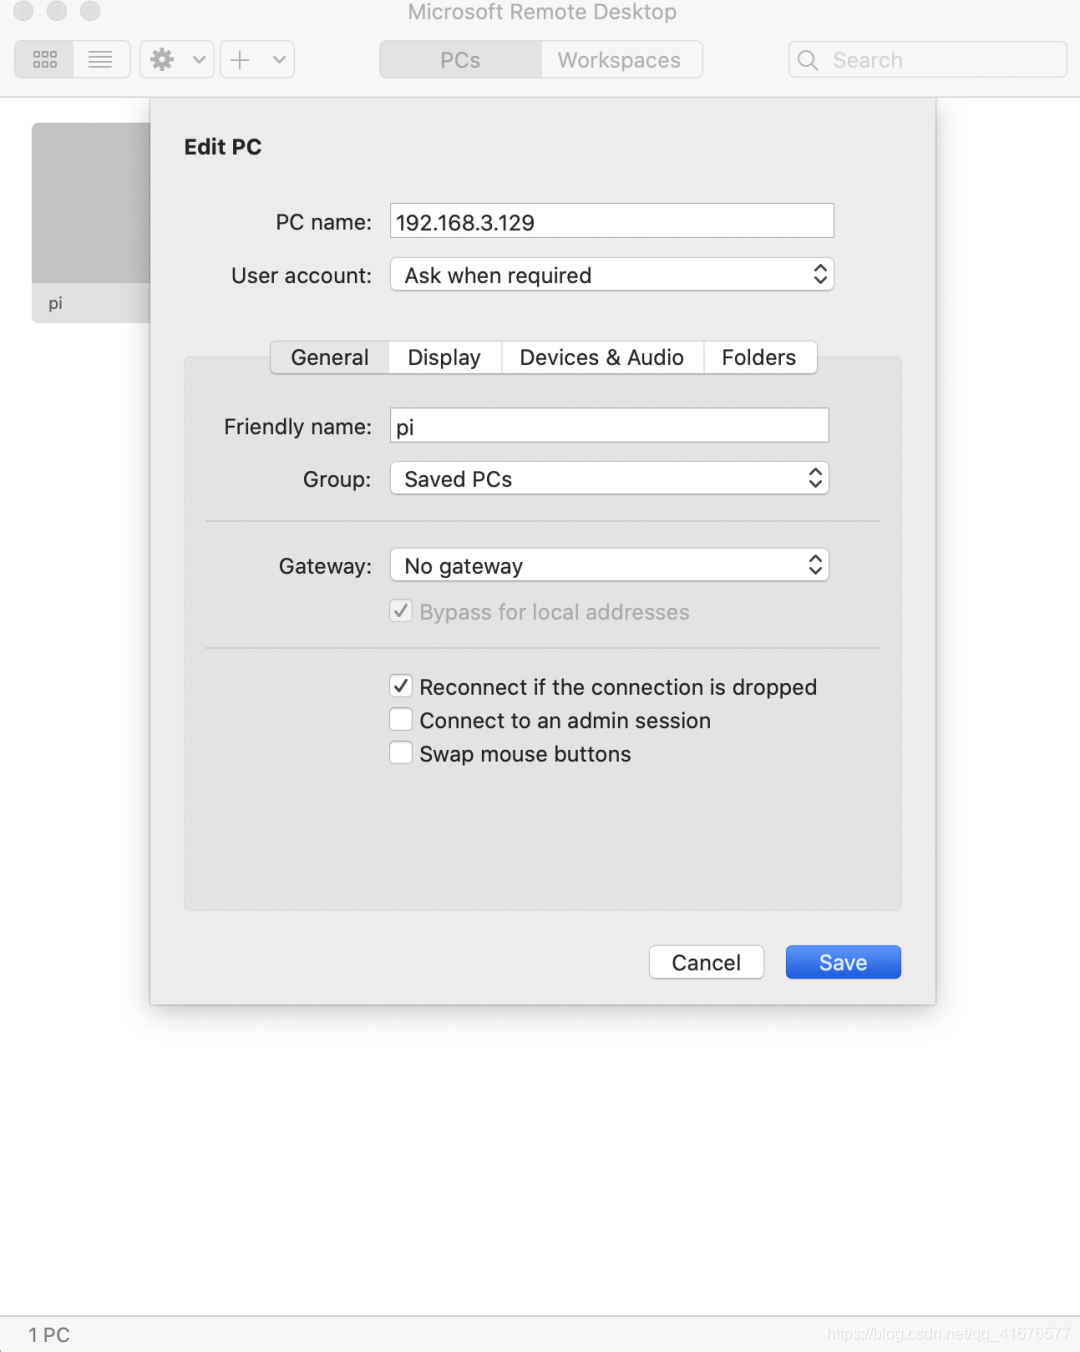Open the User account dropdown
Viewport: 1080px width, 1352px height.
coord(612,275)
